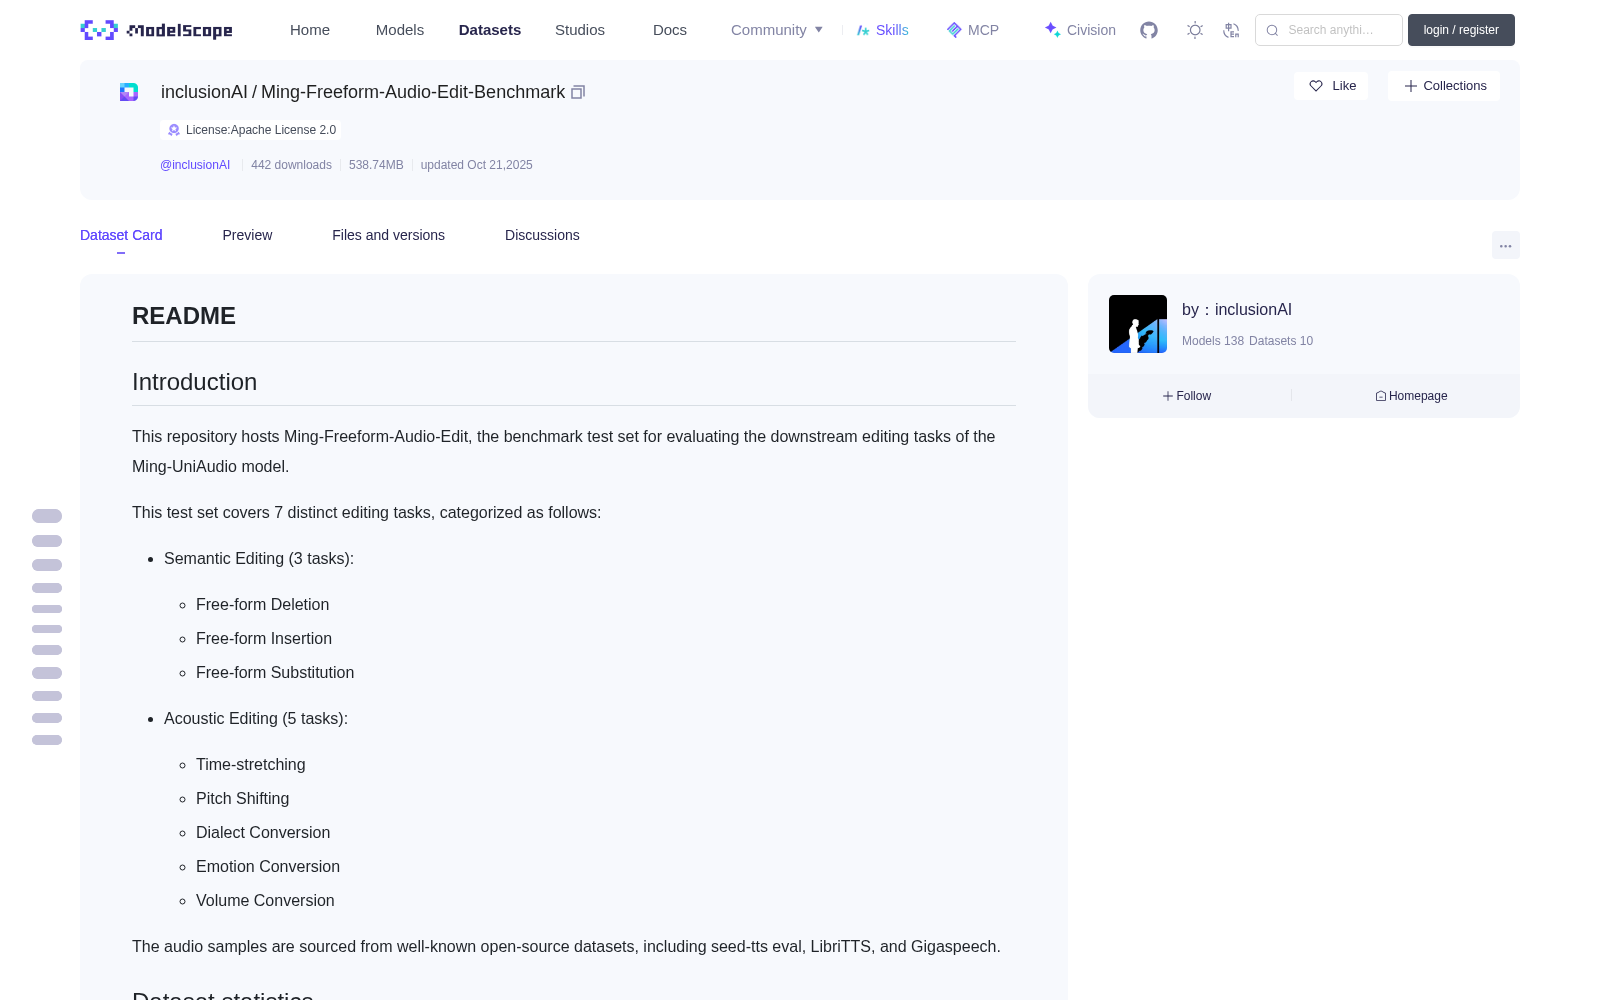Click the Free-form Insertion list item
Viewport: 1600px width, 1000px height.
[x=264, y=638]
